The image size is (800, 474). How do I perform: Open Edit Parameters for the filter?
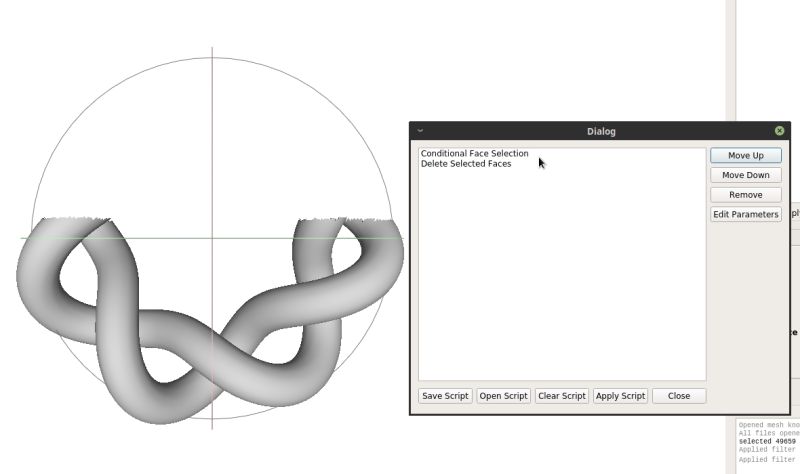(x=745, y=214)
